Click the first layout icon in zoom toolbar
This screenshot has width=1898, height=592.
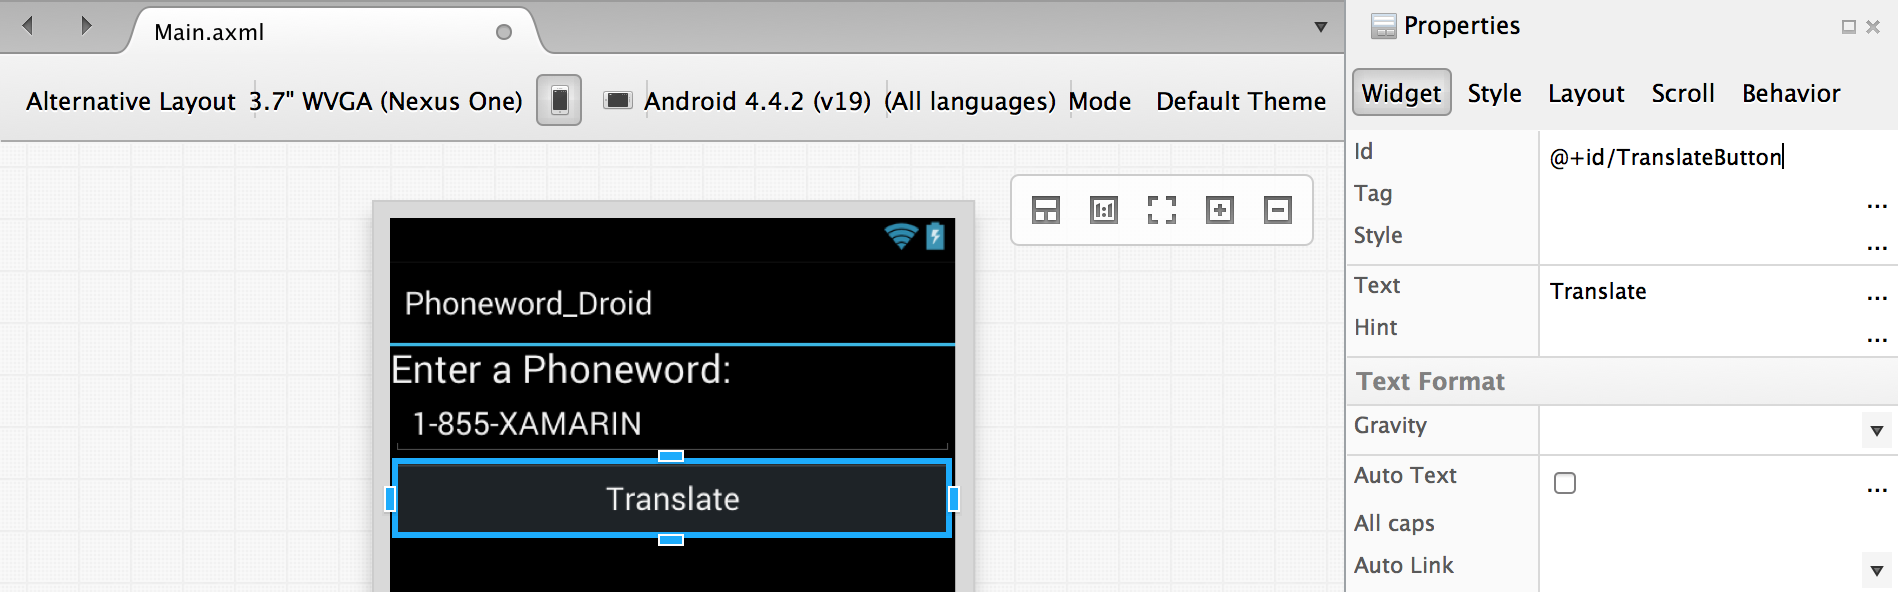pos(1046,210)
